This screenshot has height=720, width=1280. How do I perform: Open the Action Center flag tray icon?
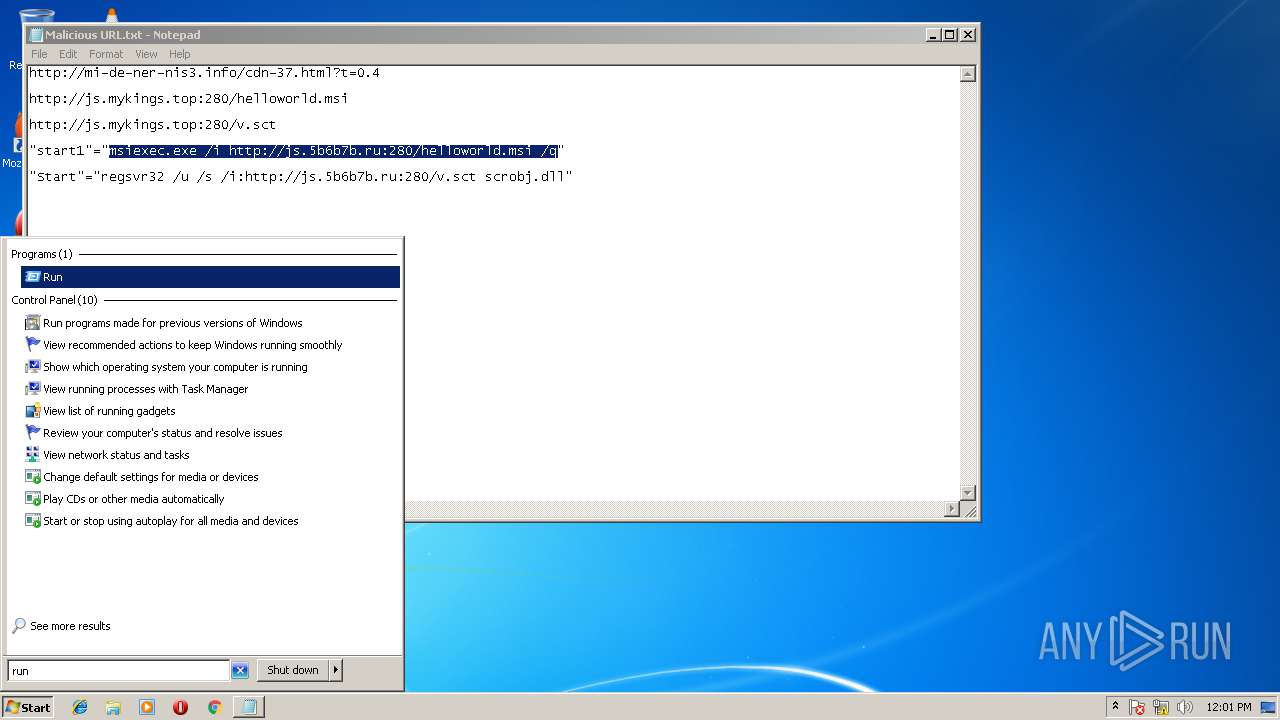[x=1137, y=707]
